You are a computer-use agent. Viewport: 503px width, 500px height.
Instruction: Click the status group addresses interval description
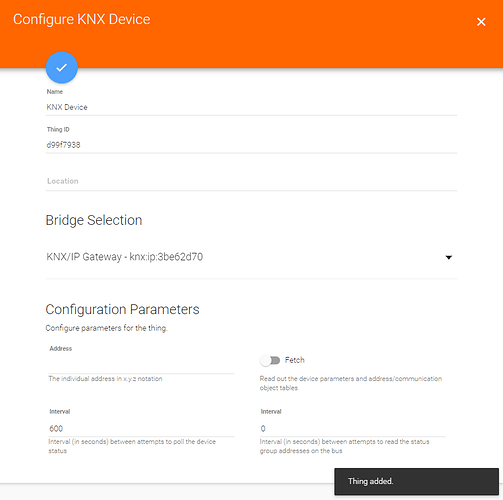(x=344, y=446)
